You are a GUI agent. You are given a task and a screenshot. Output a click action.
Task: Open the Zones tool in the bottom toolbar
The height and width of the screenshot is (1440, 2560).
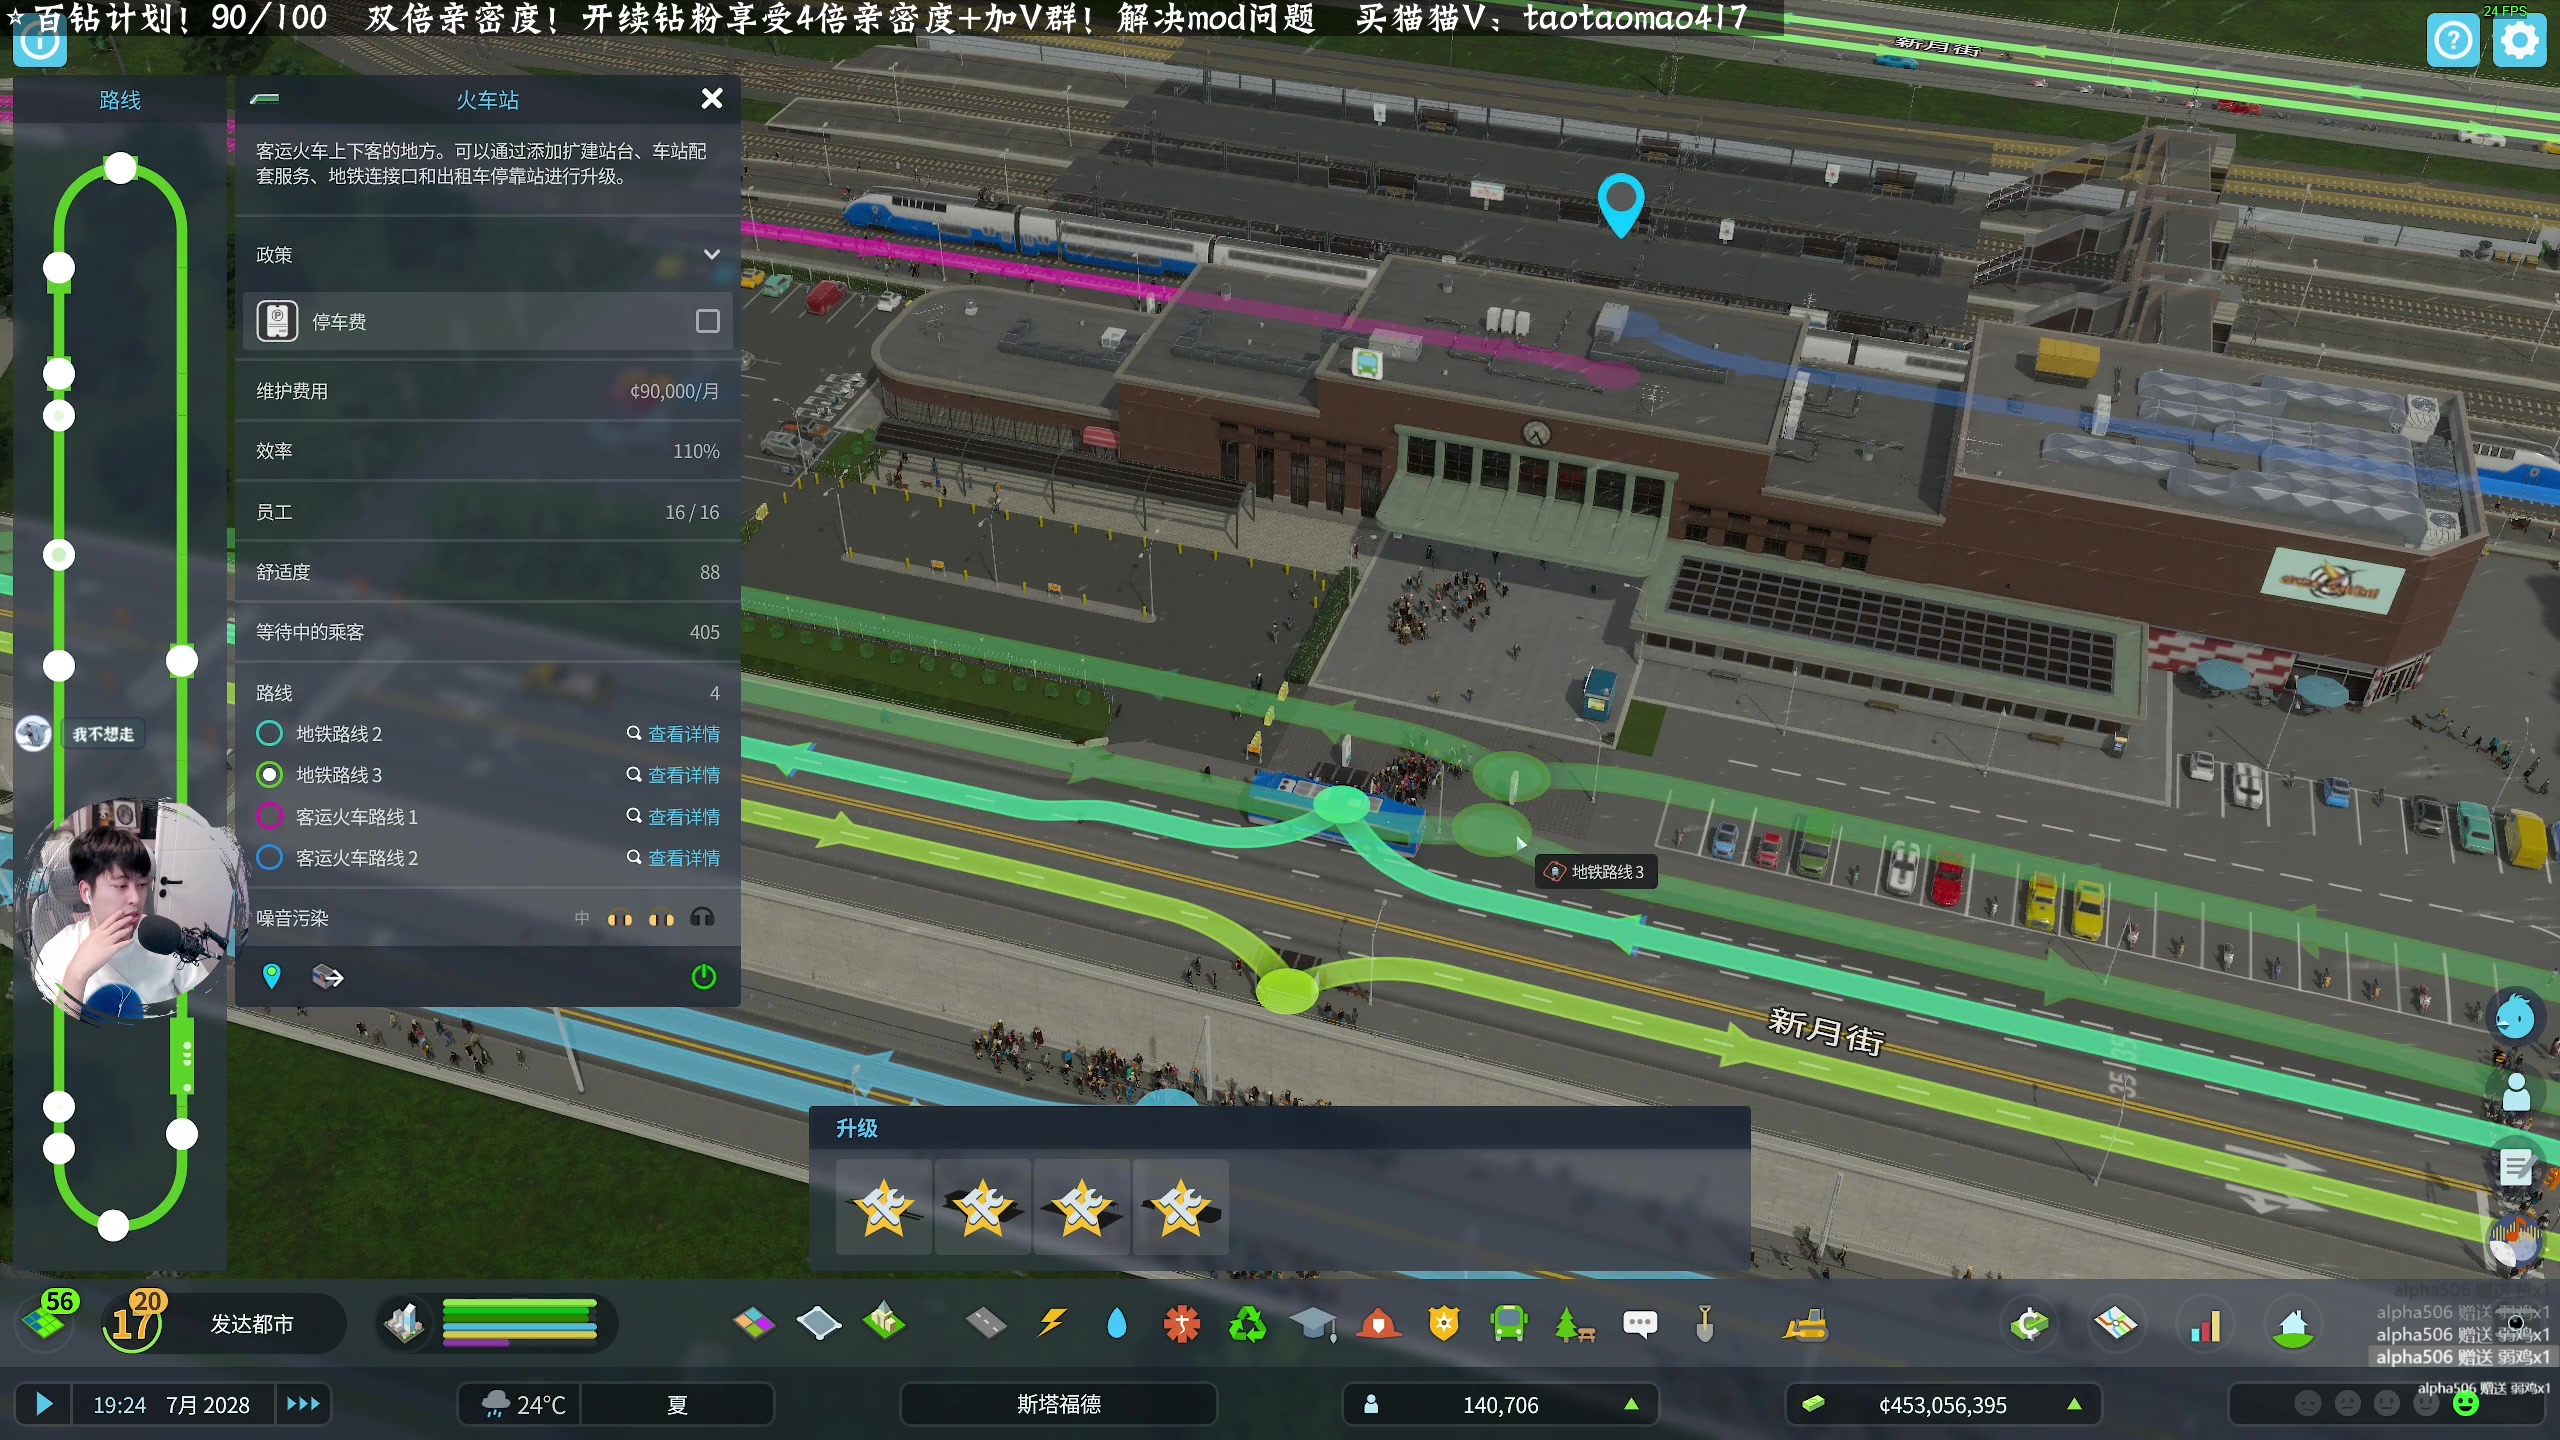point(754,1324)
